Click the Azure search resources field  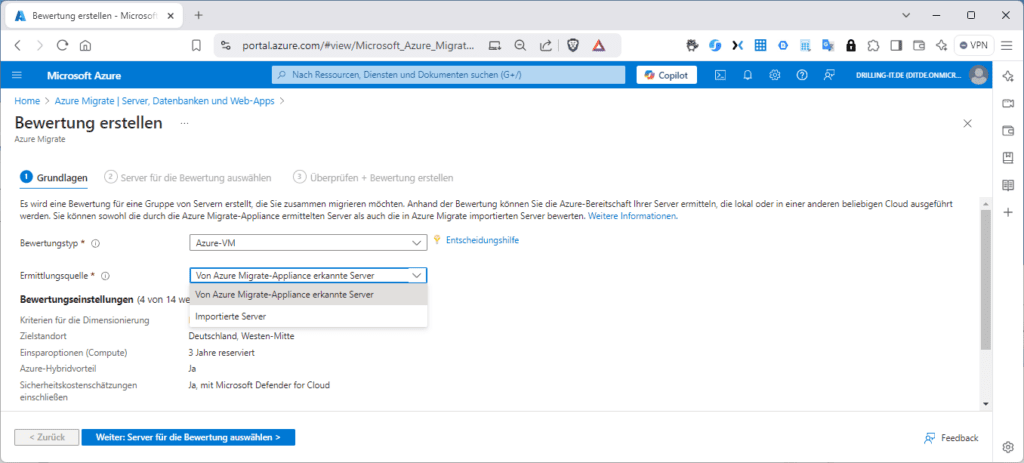point(449,75)
